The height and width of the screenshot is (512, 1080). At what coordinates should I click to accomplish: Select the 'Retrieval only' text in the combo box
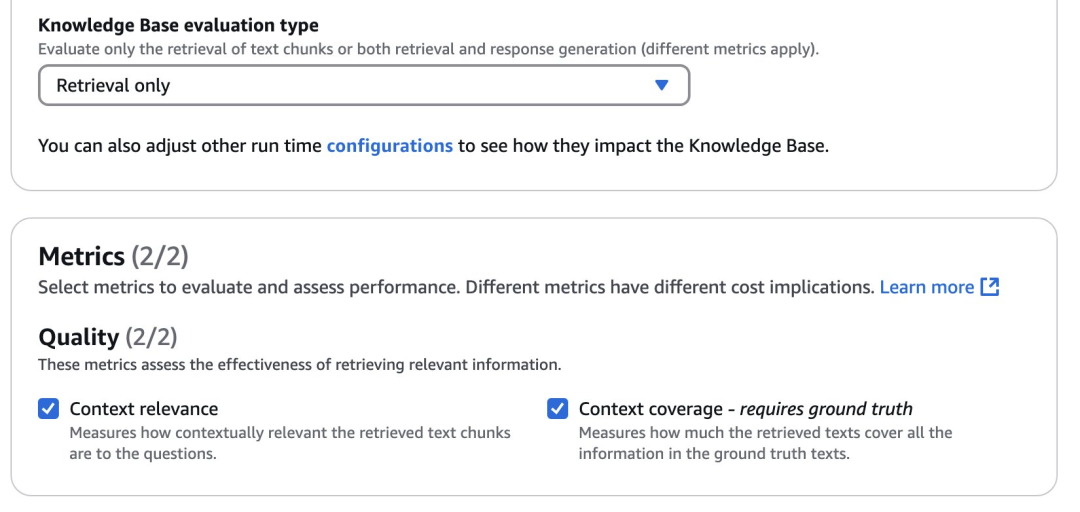pyautogui.click(x=113, y=86)
